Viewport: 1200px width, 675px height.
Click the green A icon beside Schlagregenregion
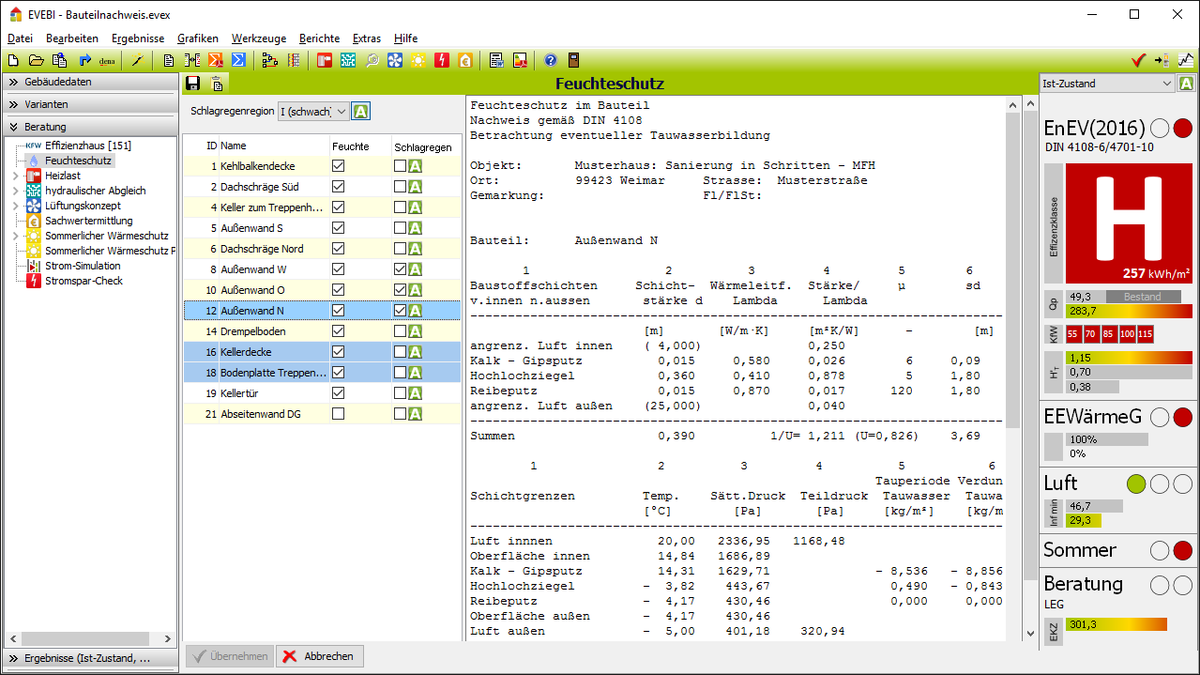tap(361, 111)
